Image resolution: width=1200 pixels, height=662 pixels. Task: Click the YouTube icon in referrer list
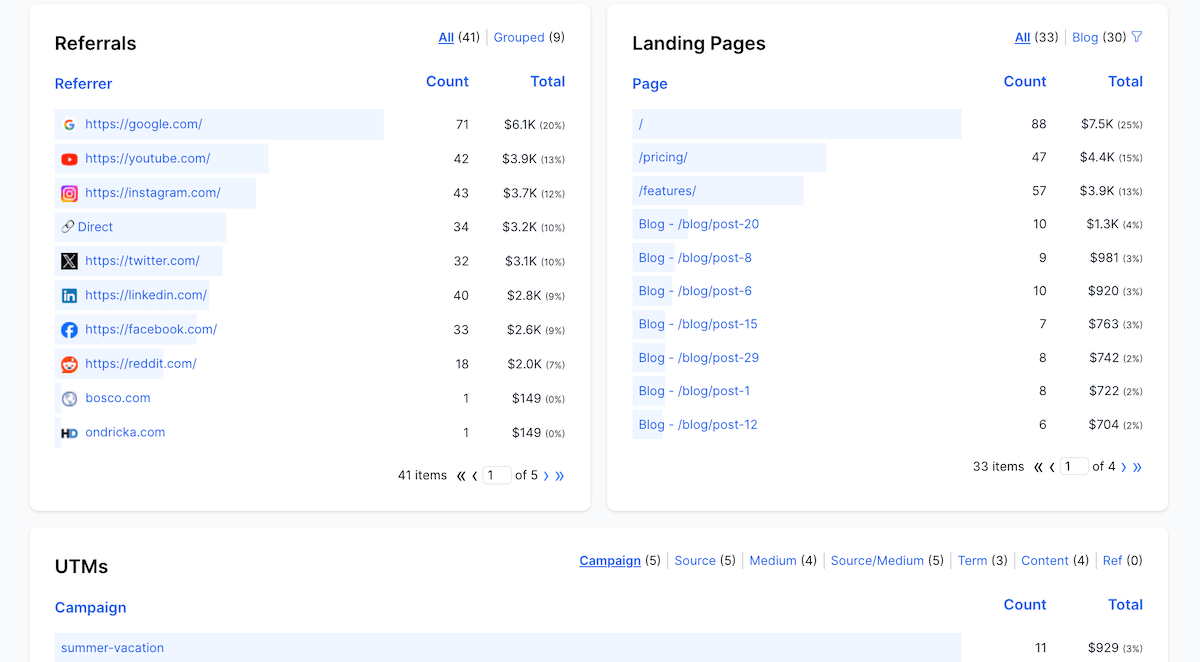pos(69,159)
